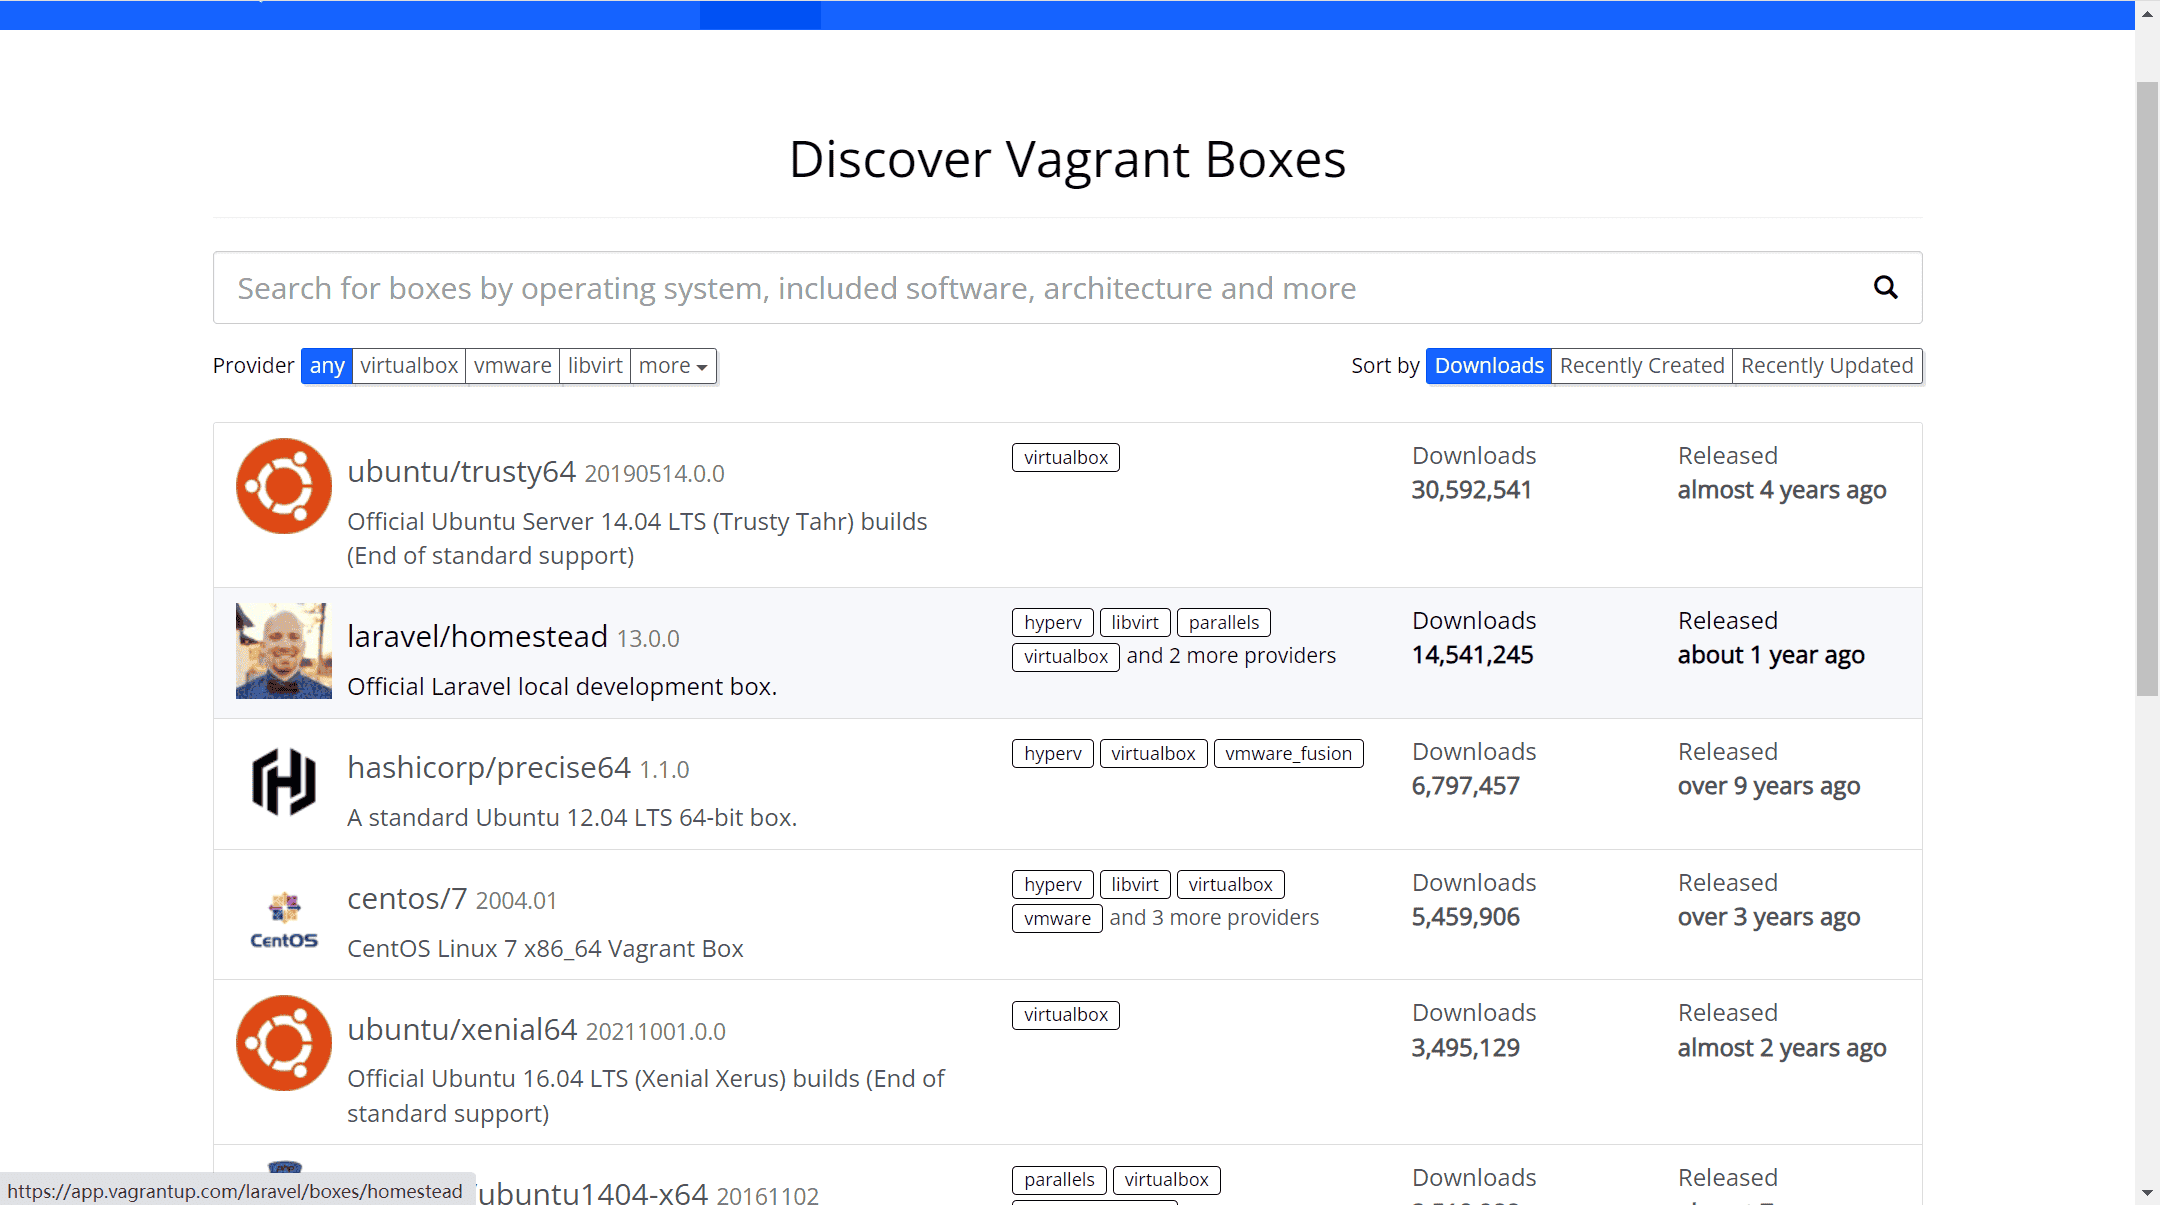The image size is (2160, 1205).
Task: Click the HashiCorp logo for precise64
Action: (x=284, y=782)
